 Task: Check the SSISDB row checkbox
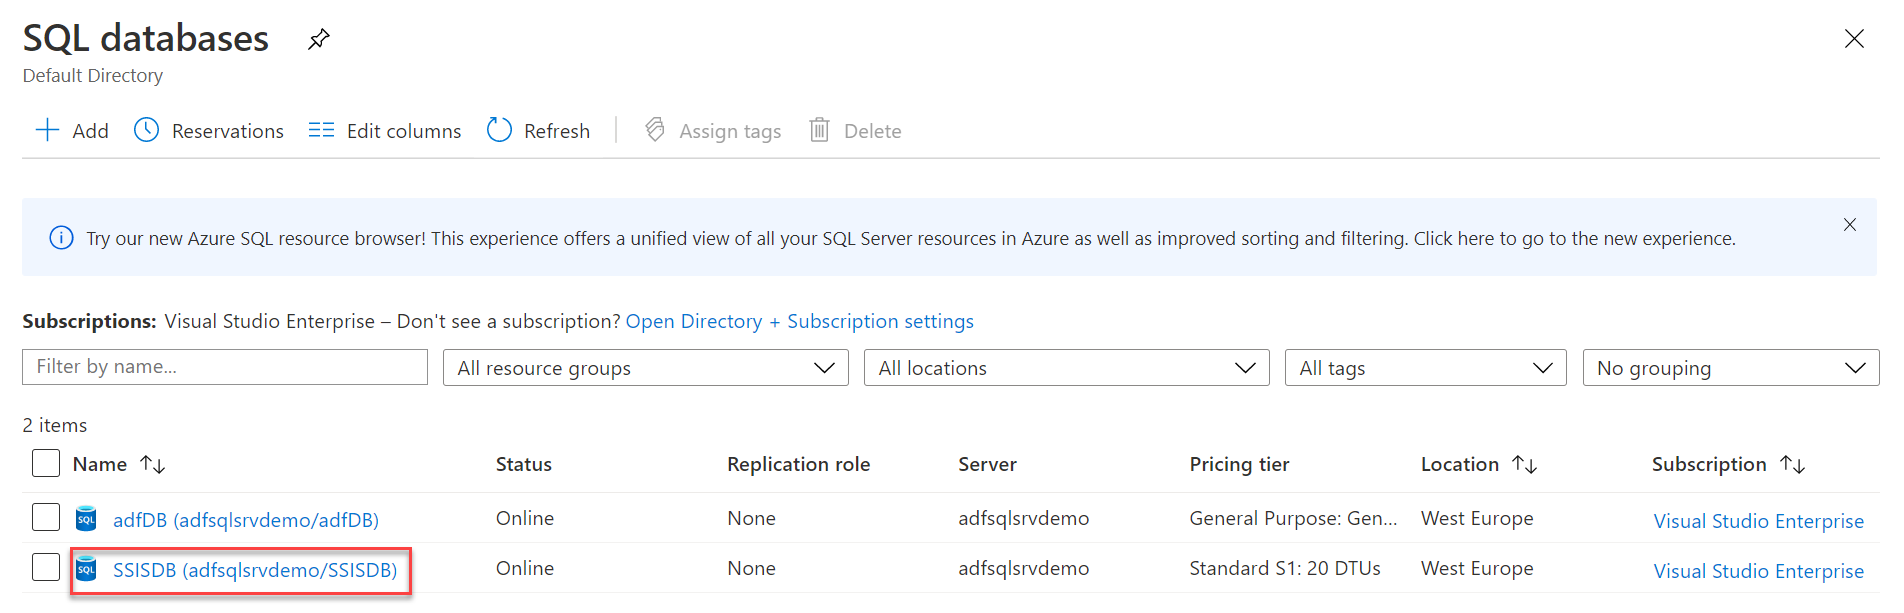[46, 567]
